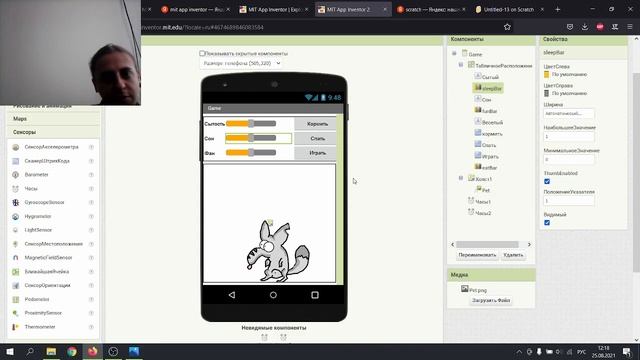Select eatBar in the components tree
The height and width of the screenshot is (360, 640).
coord(486,167)
